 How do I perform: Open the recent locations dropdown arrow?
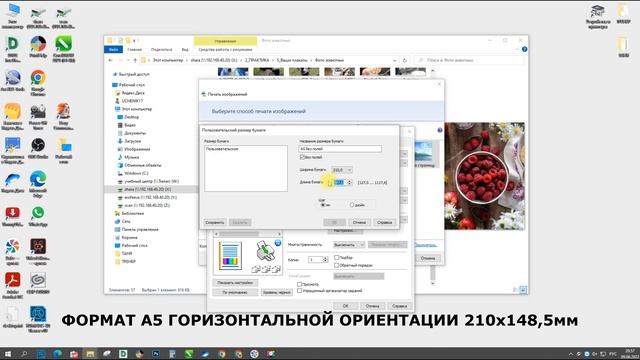click(127, 60)
